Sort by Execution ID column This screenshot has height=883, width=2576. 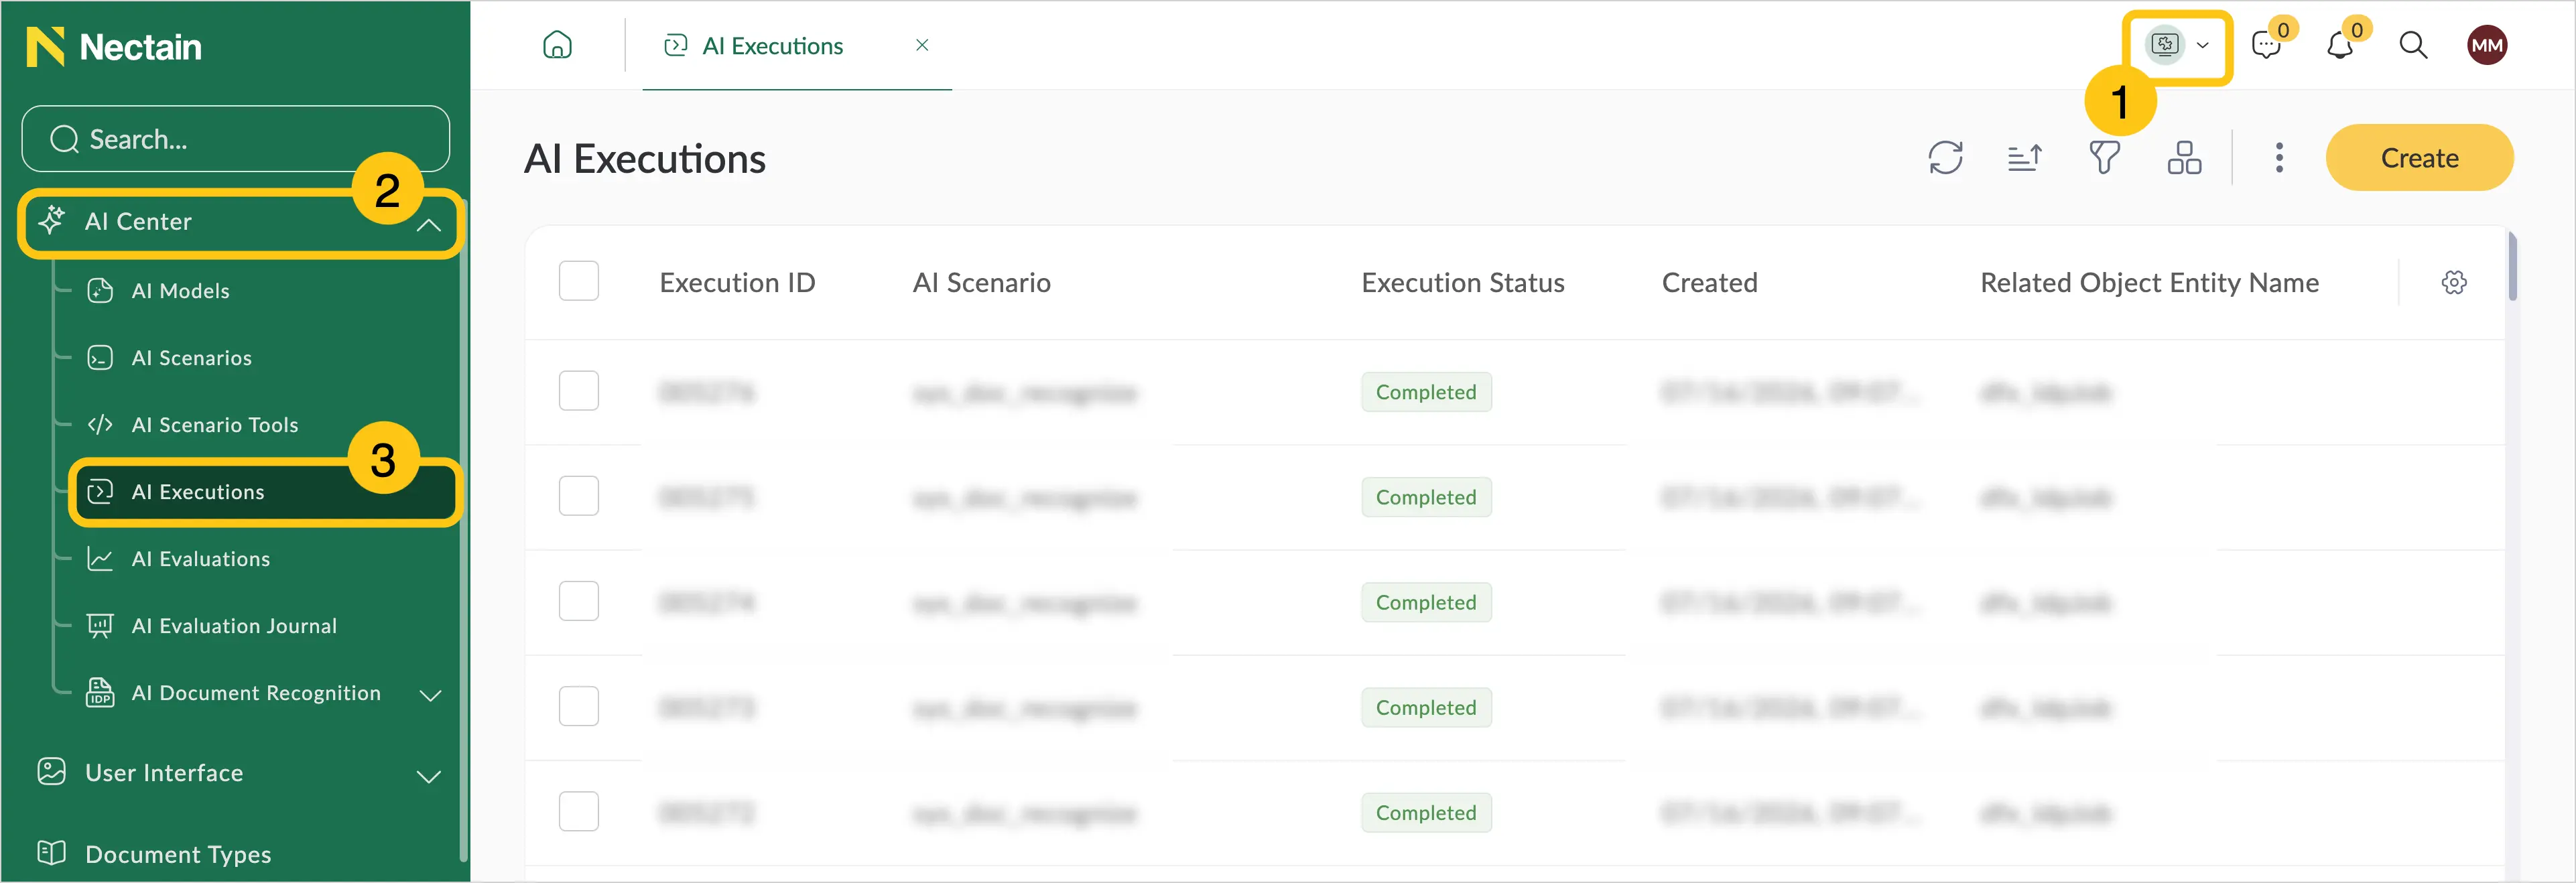point(737,283)
